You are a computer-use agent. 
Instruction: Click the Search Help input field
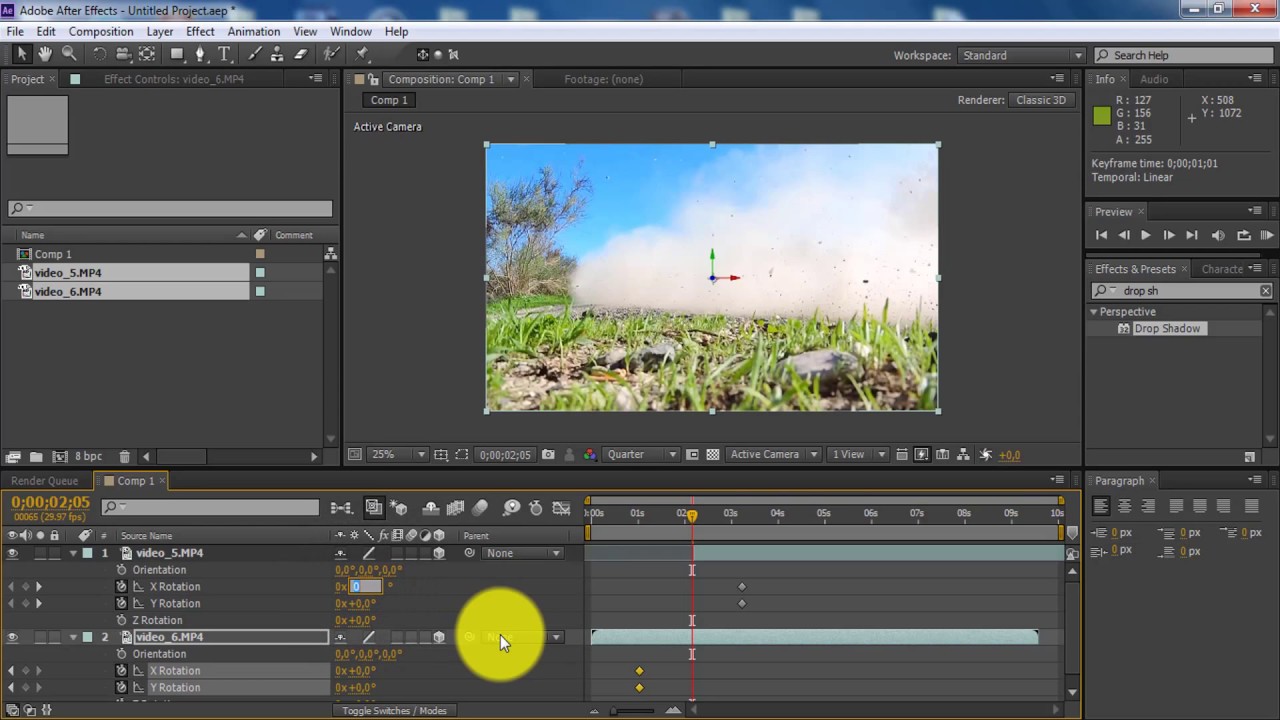pyautogui.click(x=1185, y=55)
